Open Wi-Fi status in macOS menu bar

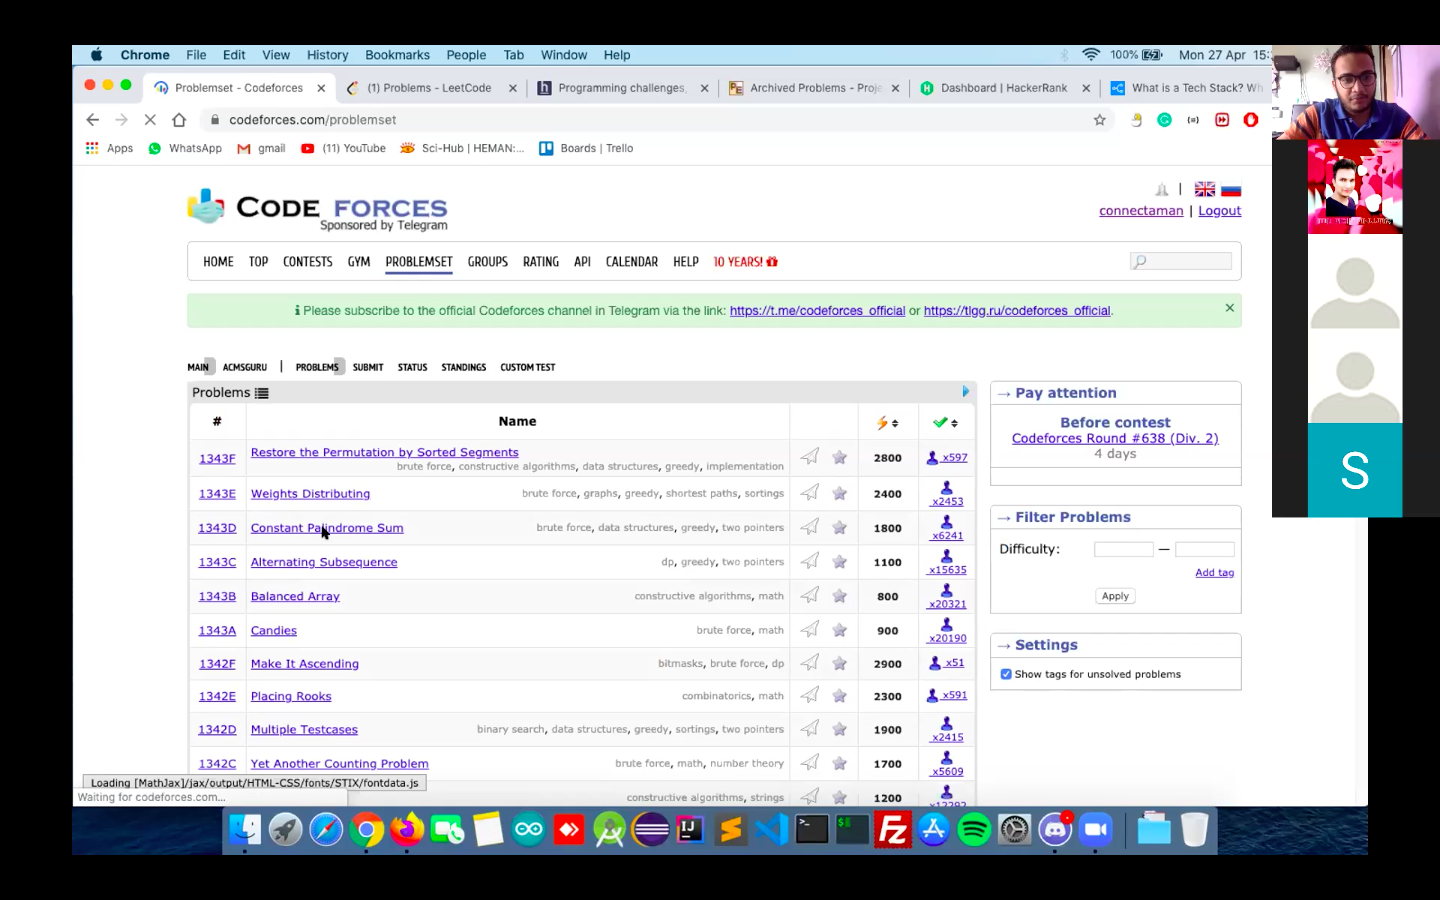coord(1091,55)
